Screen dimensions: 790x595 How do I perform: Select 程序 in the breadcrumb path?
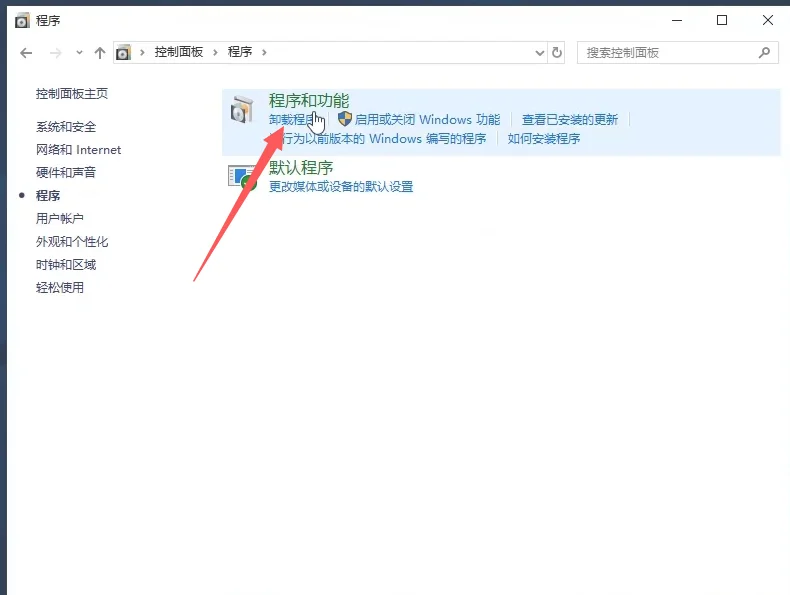click(240, 52)
